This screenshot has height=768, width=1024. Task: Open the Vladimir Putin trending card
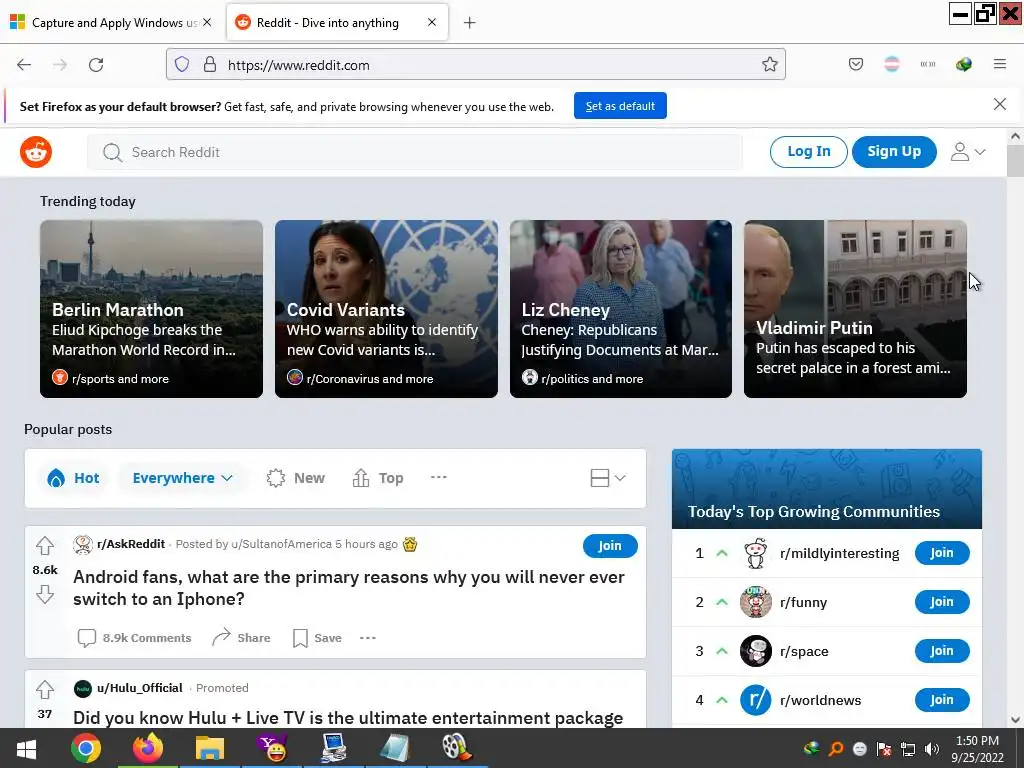[856, 309]
